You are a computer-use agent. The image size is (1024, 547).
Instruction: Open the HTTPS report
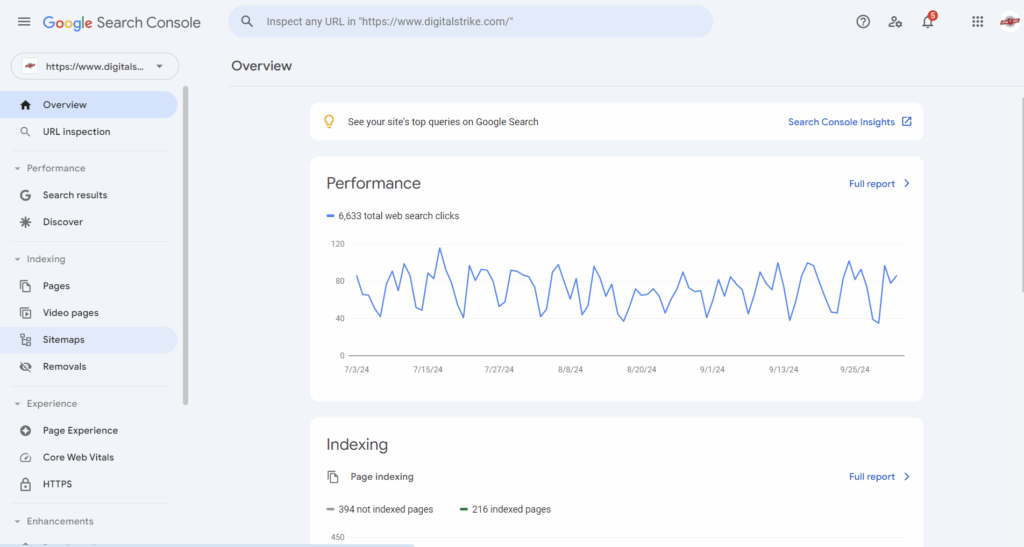point(89,484)
